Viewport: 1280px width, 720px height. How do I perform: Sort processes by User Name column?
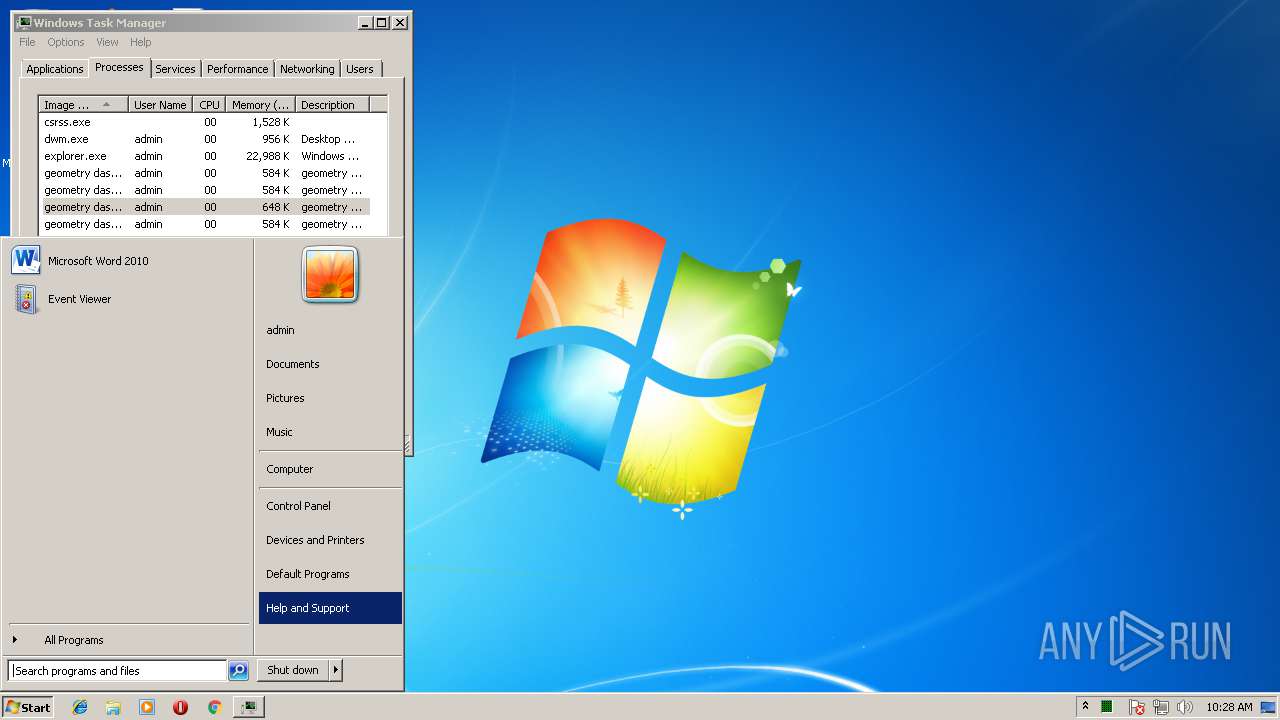pyautogui.click(x=160, y=105)
